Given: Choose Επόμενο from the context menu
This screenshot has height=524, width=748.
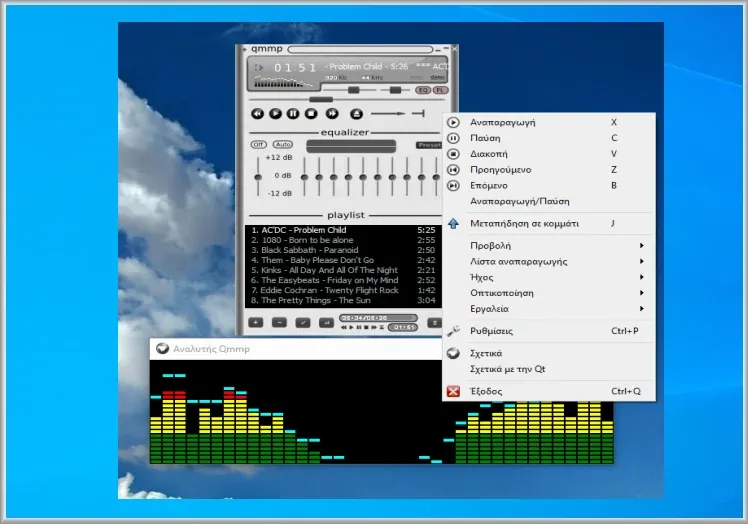Looking at the screenshot, I should pos(549,185).
